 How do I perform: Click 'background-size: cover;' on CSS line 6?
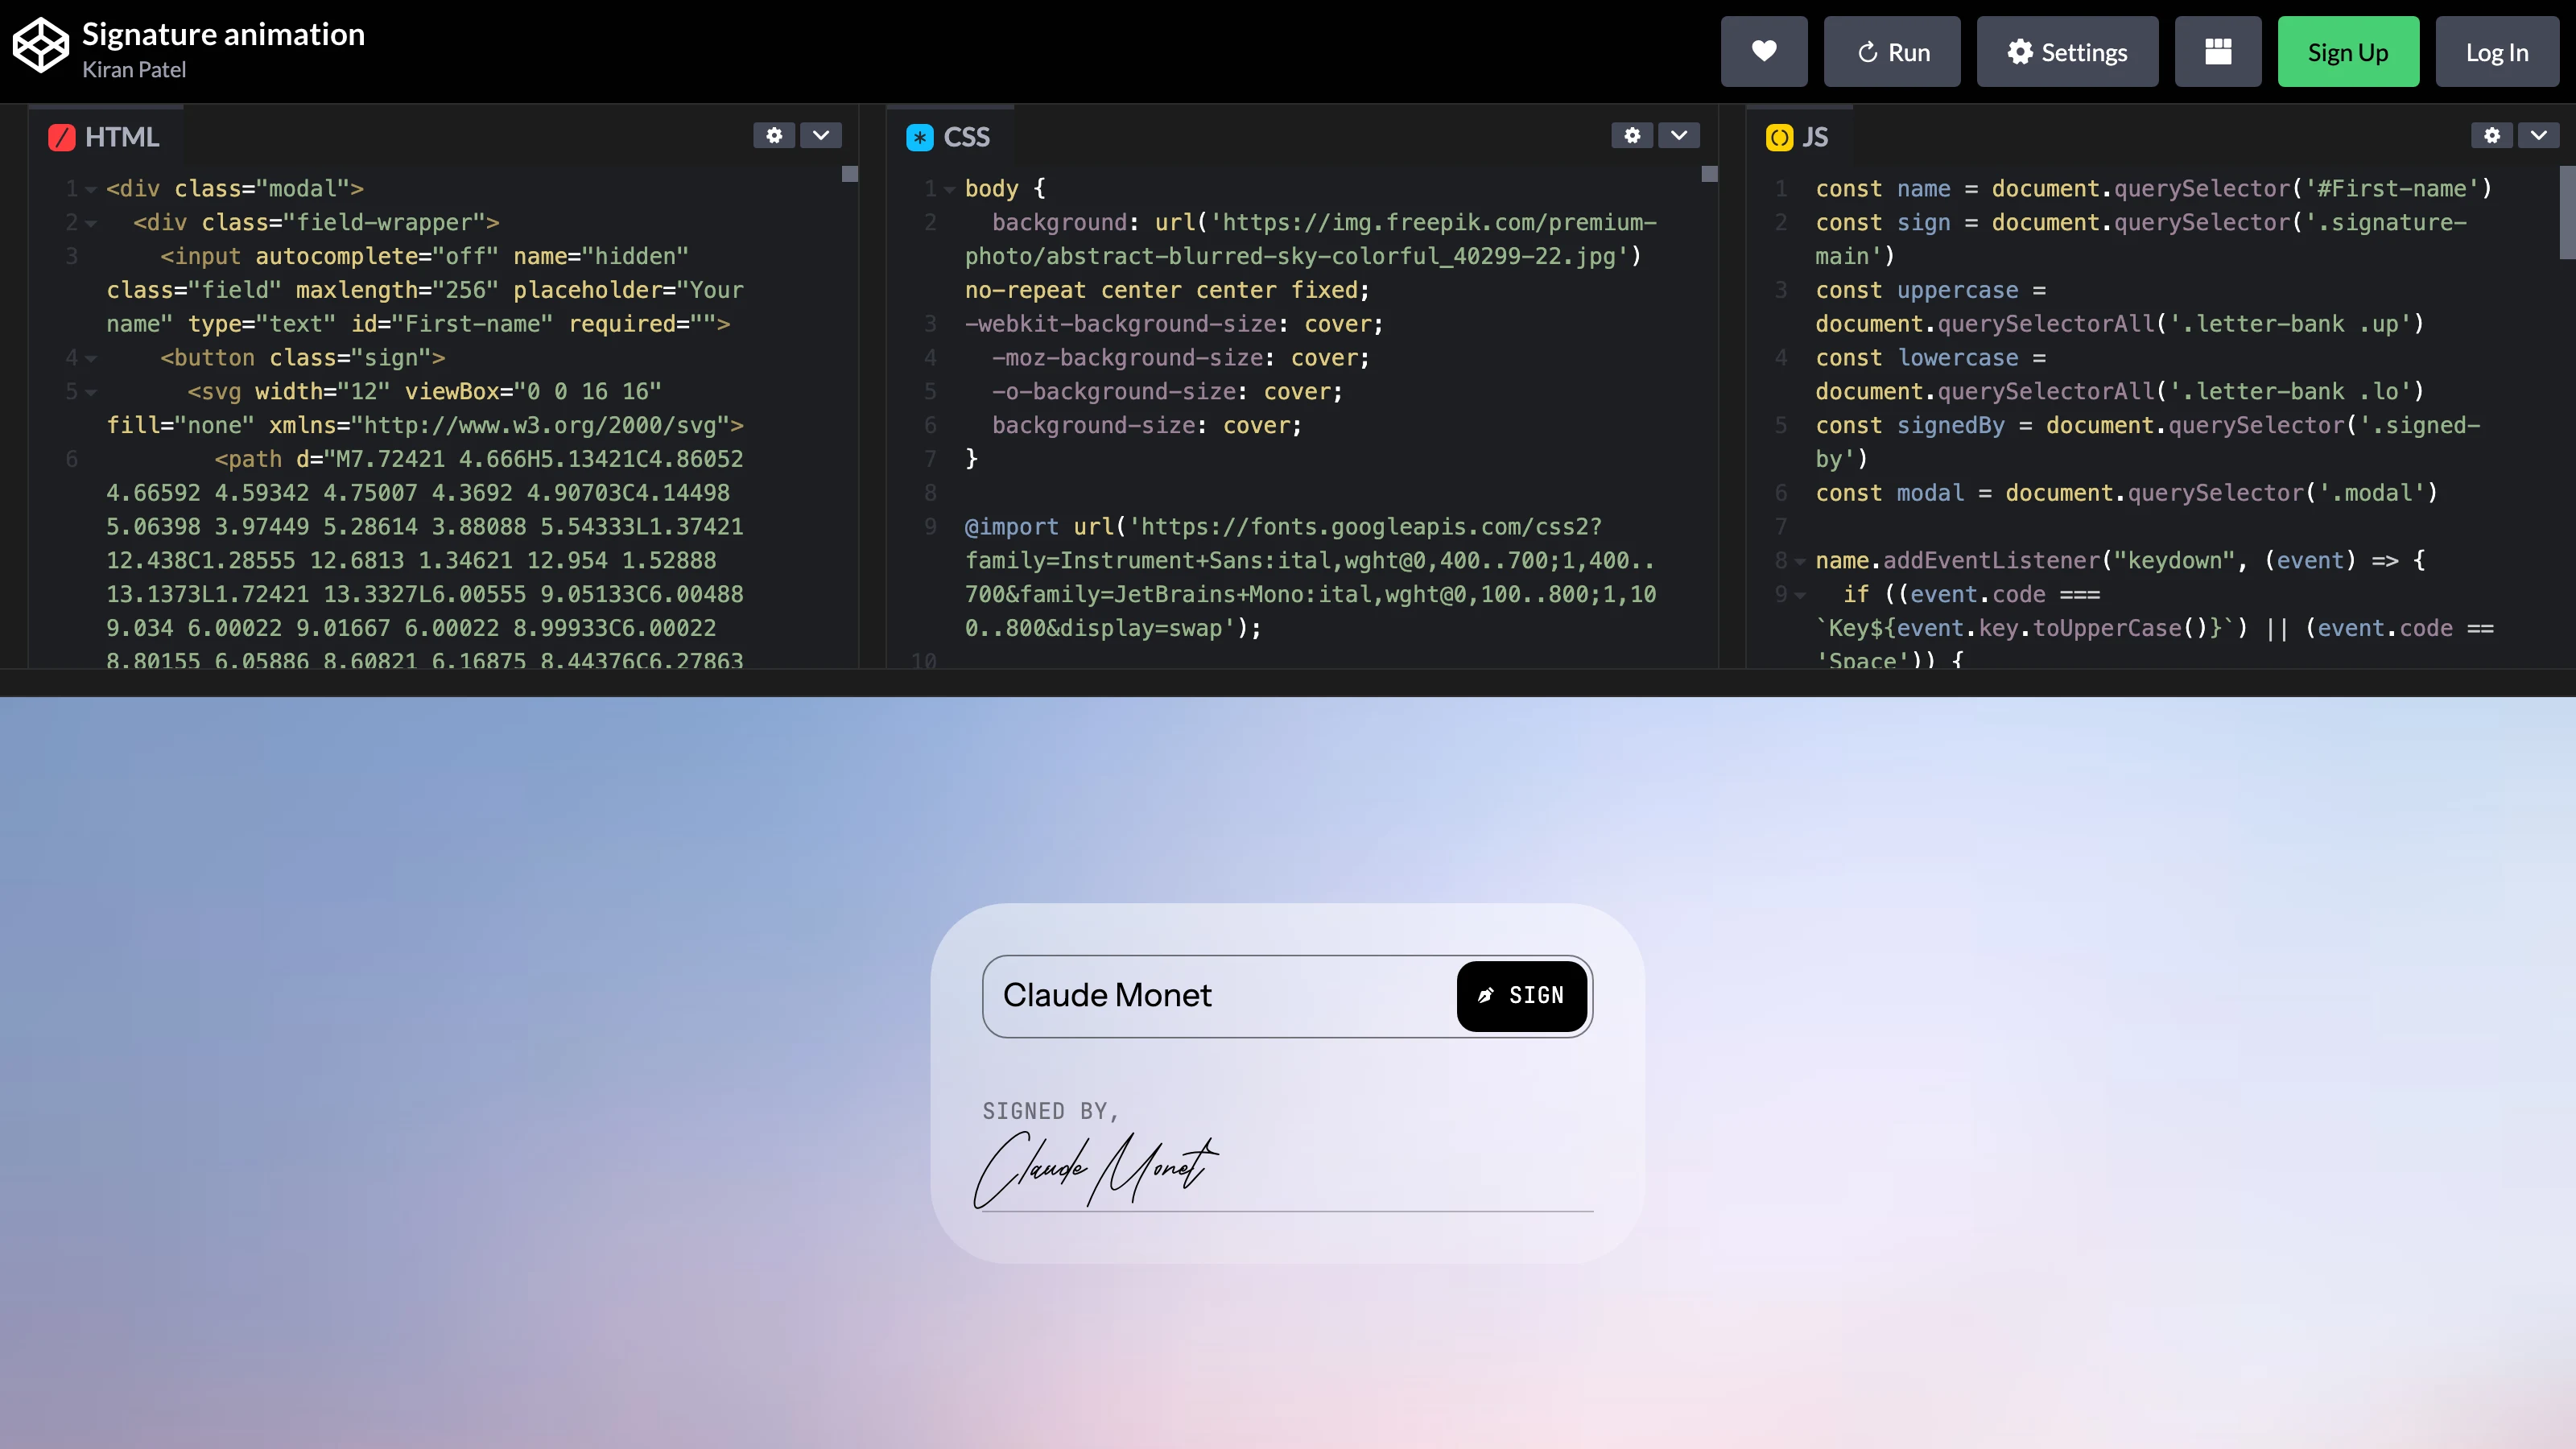tap(1147, 426)
